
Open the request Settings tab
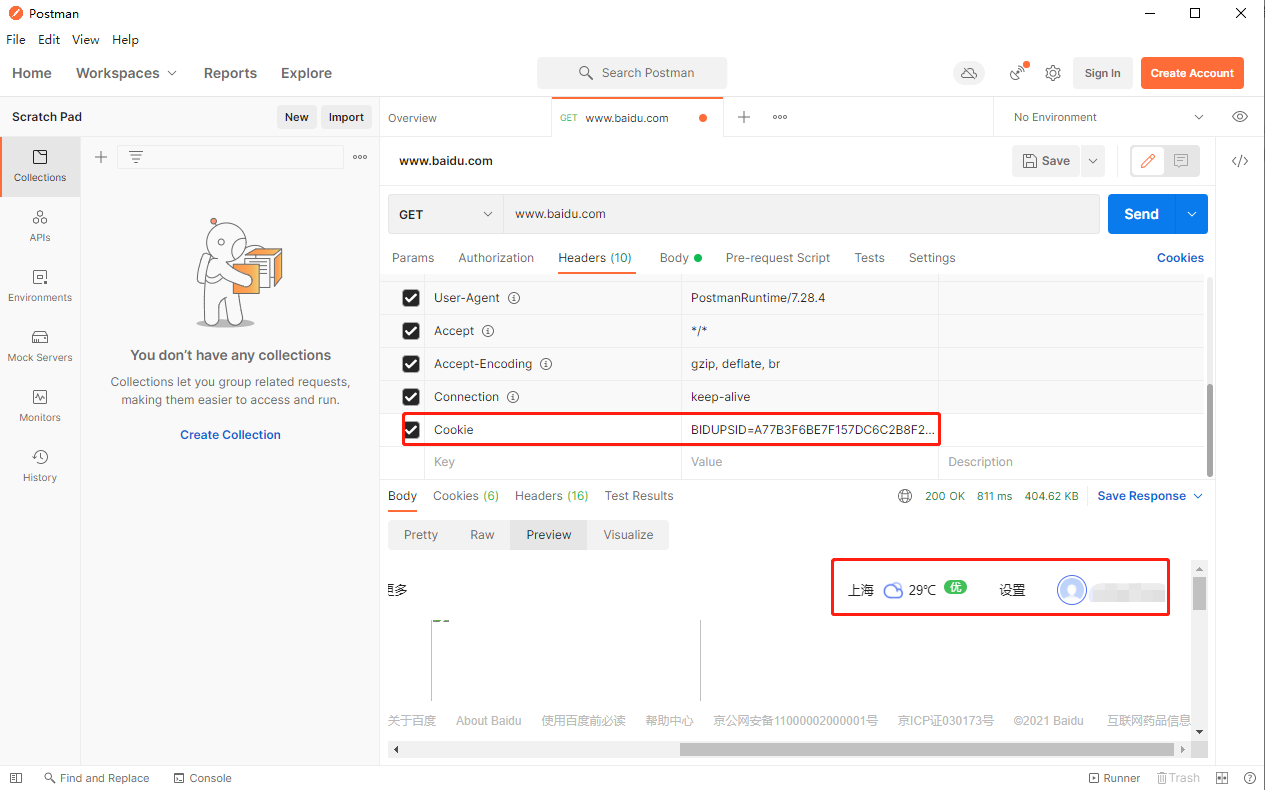[x=932, y=258]
